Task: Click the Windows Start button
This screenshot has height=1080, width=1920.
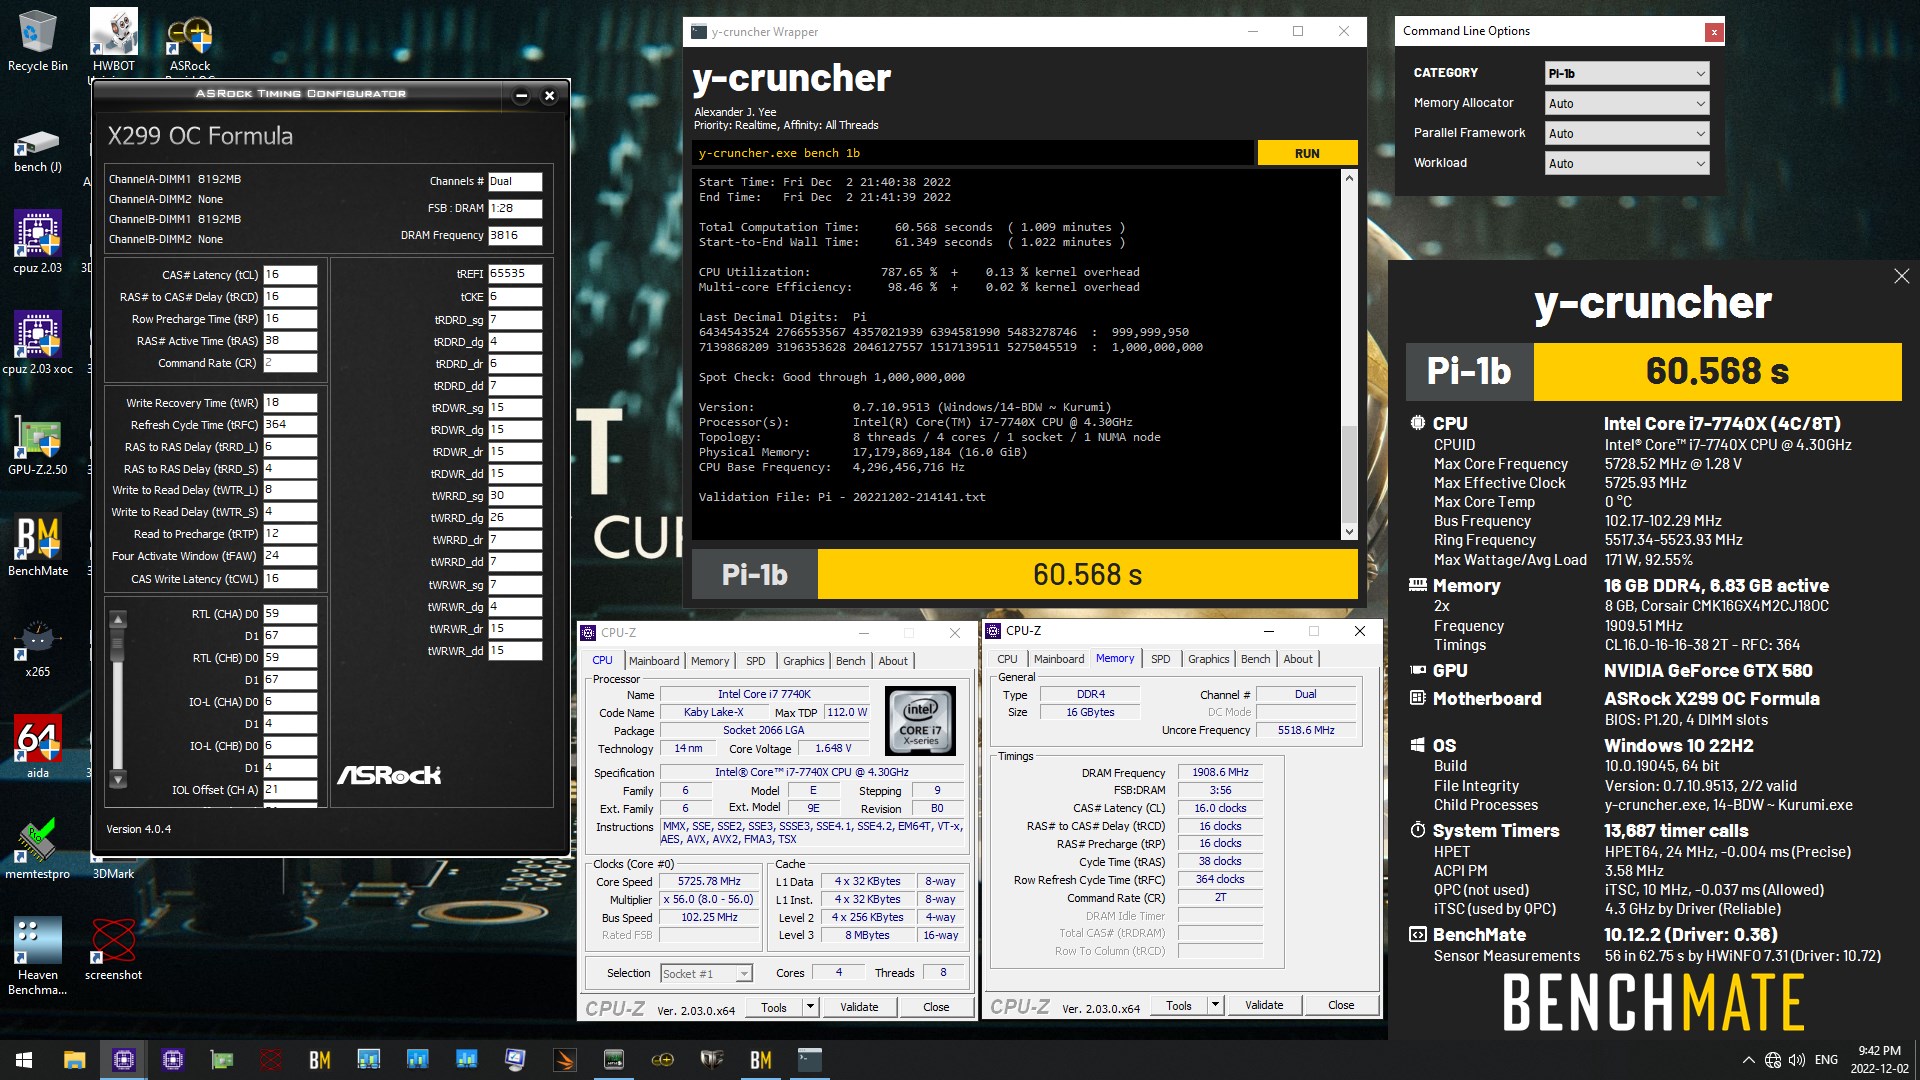Action: pos(24,1060)
